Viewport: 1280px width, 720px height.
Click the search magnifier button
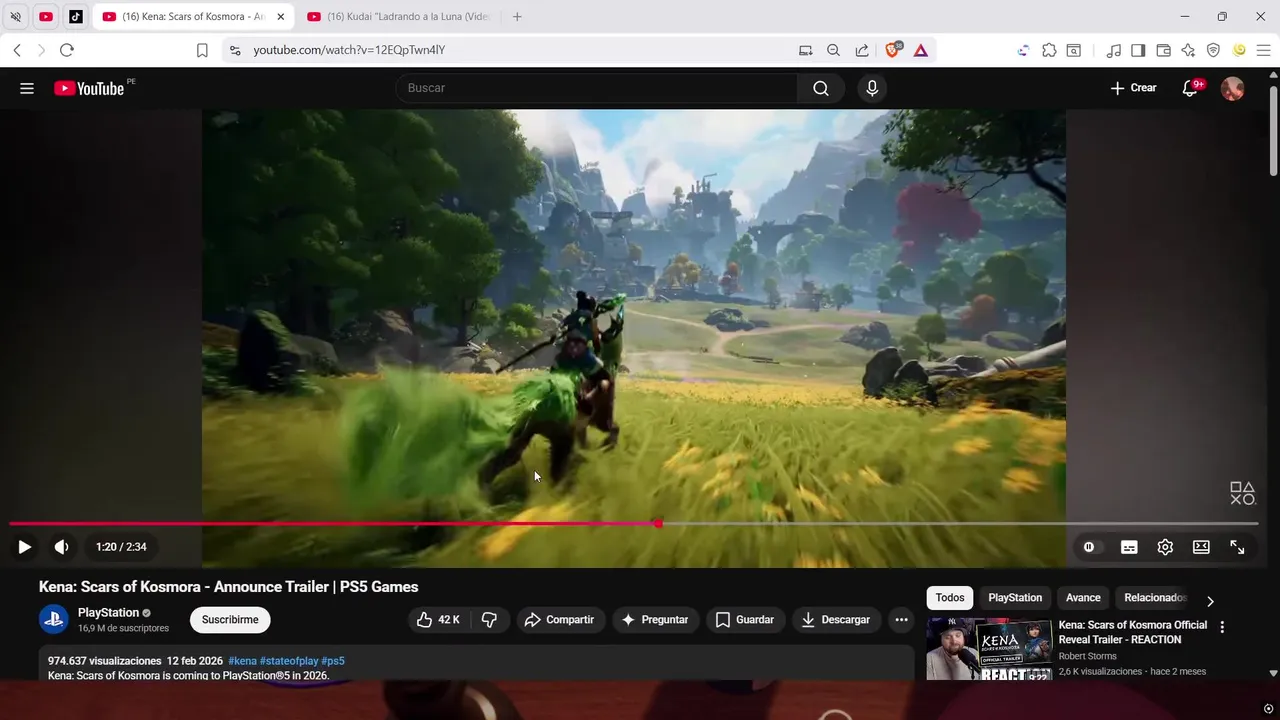point(821,88)
